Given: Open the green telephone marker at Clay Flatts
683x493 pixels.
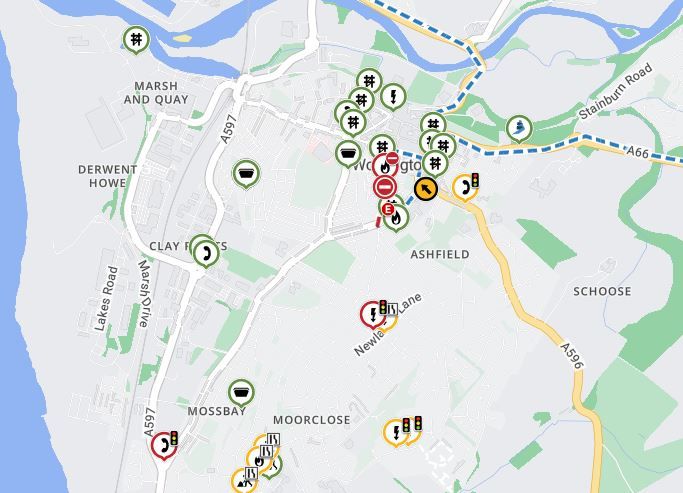Looking at the screenshot, I should [206, 253].
